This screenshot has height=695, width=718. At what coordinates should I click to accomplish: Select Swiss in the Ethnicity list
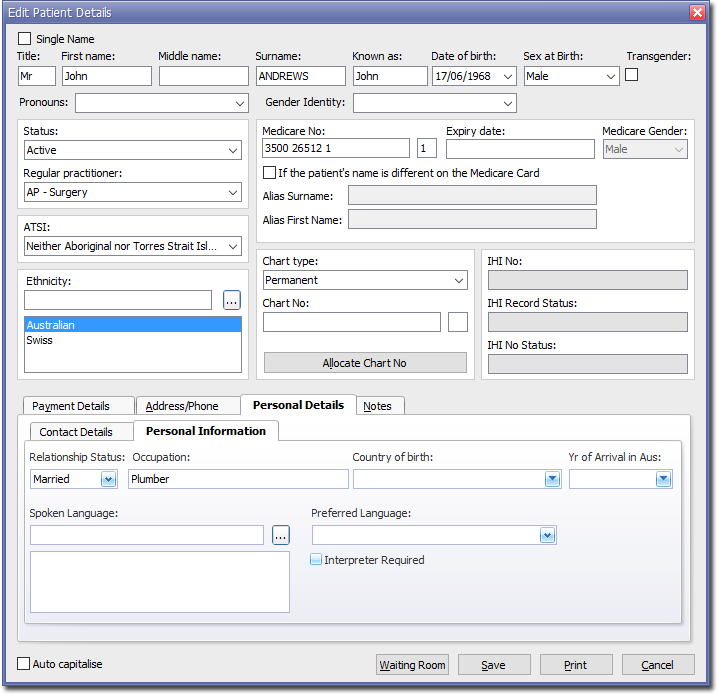click(40, 340)
